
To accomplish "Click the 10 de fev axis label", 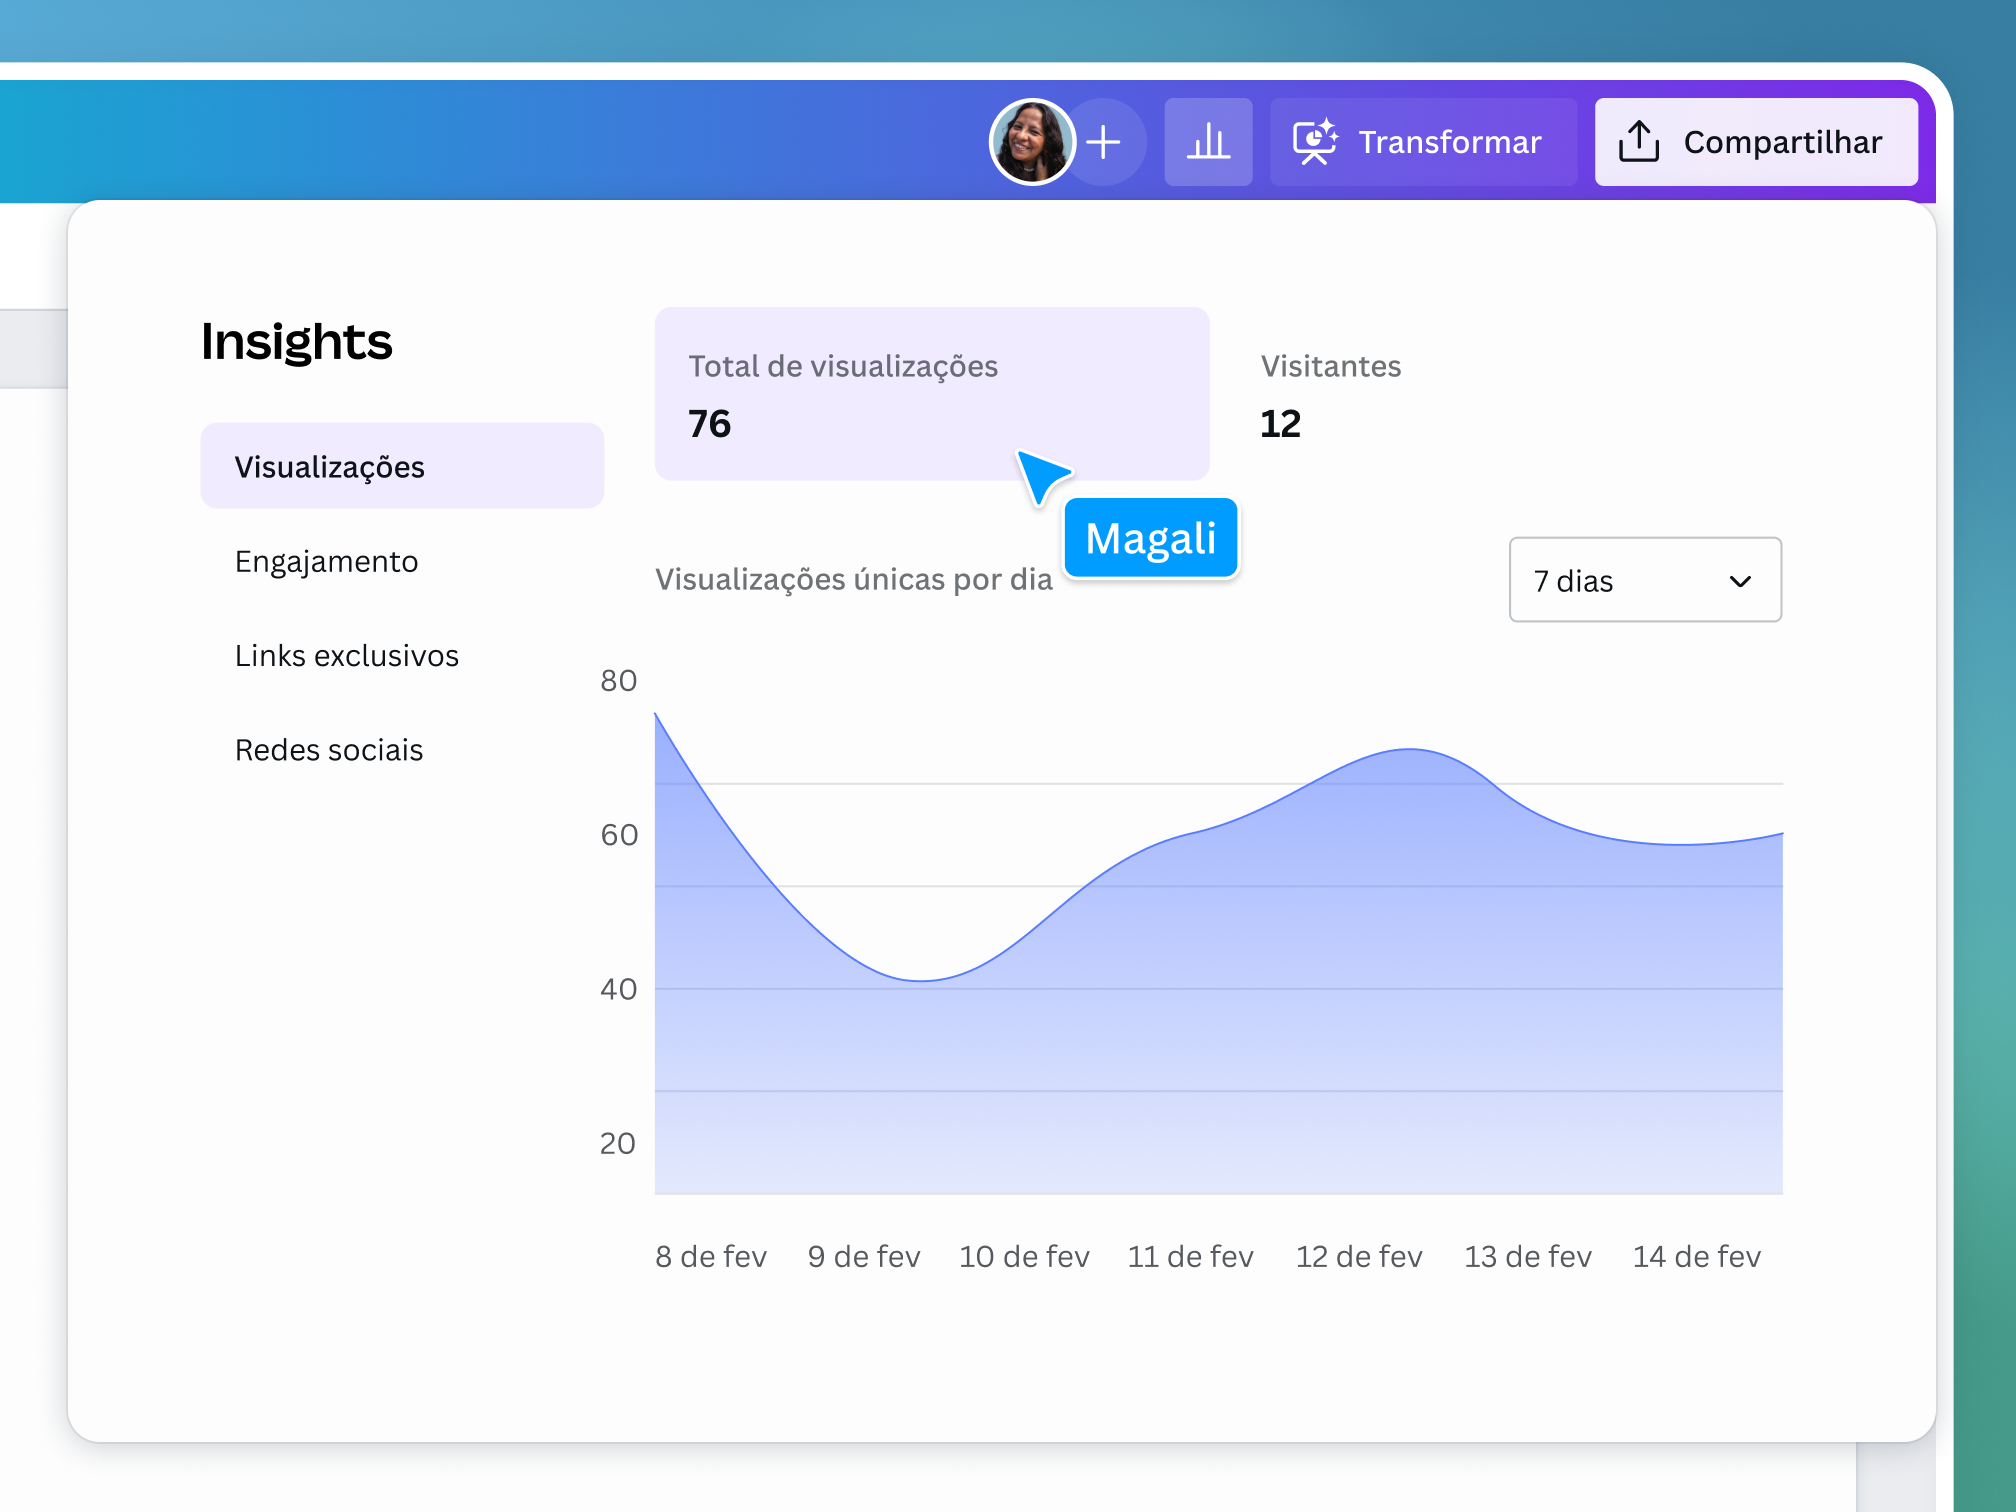I will (1024, 1256).
